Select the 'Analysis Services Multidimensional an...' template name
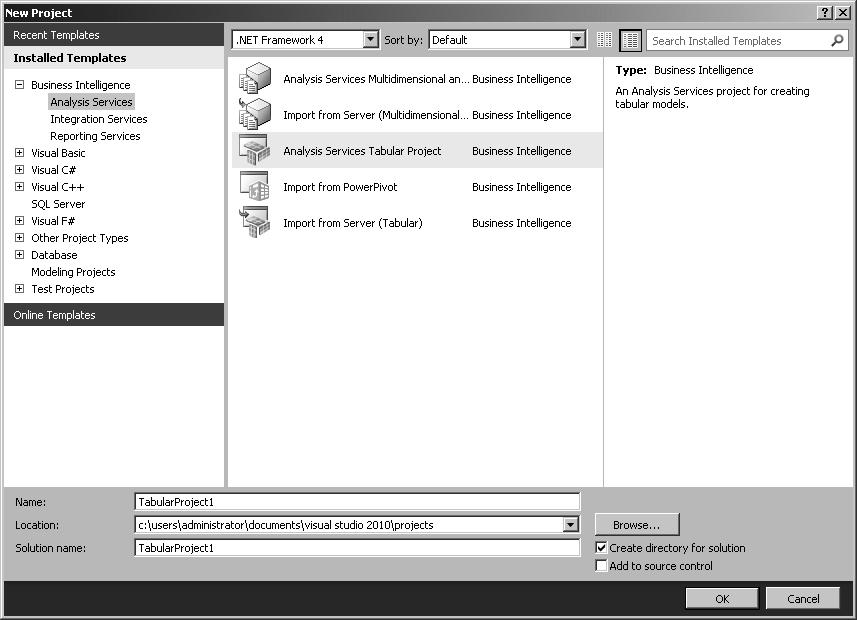857x620 pixels. coord(376,79)
